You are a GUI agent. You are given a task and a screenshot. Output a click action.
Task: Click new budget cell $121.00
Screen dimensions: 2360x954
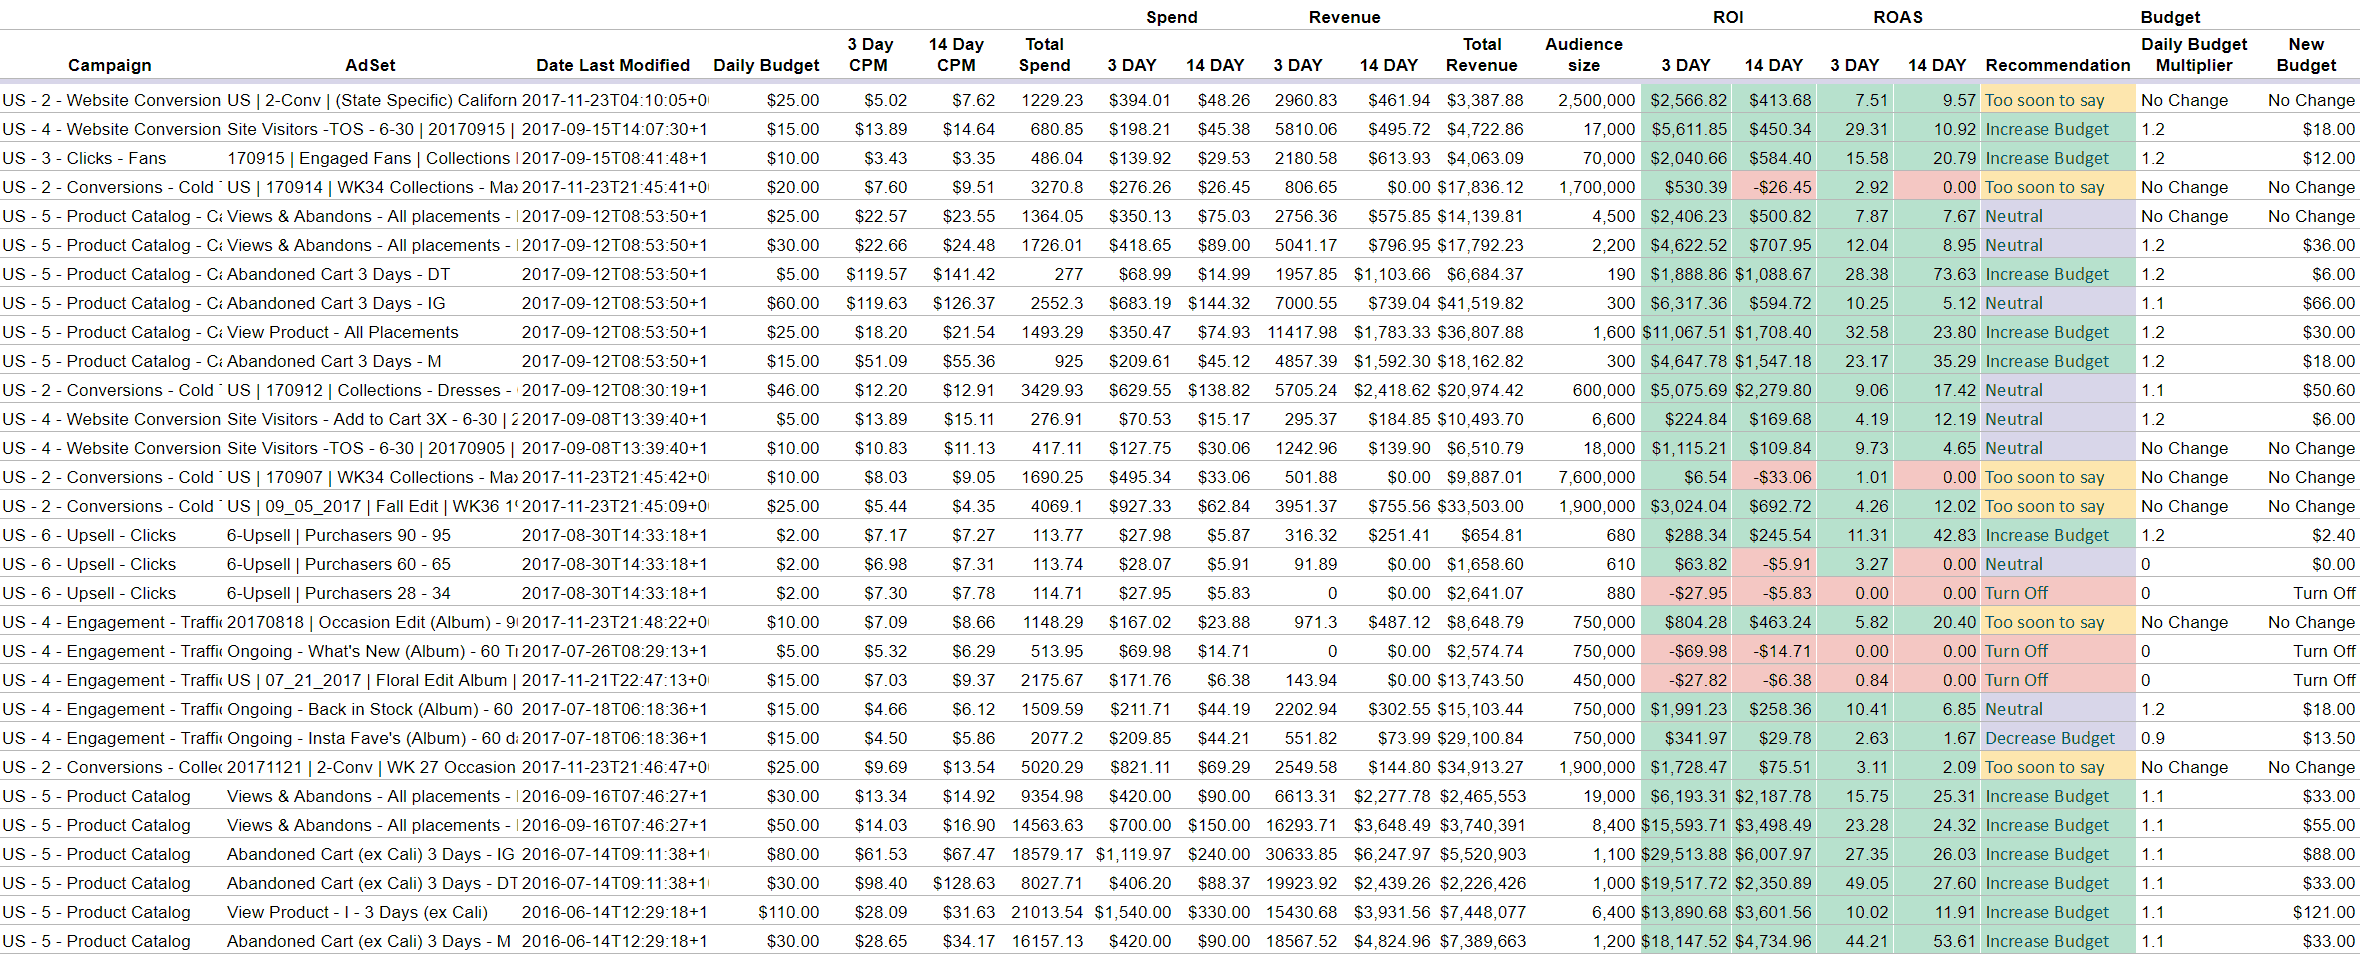coord(2324,912)
